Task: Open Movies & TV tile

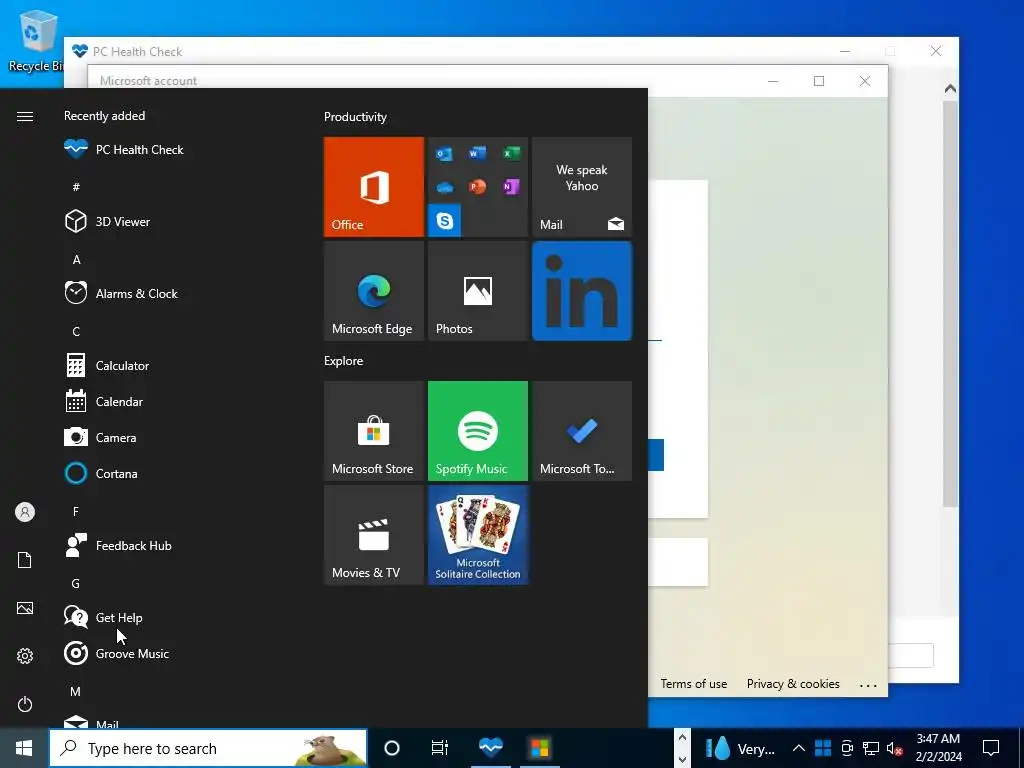Action: point(374,535)
